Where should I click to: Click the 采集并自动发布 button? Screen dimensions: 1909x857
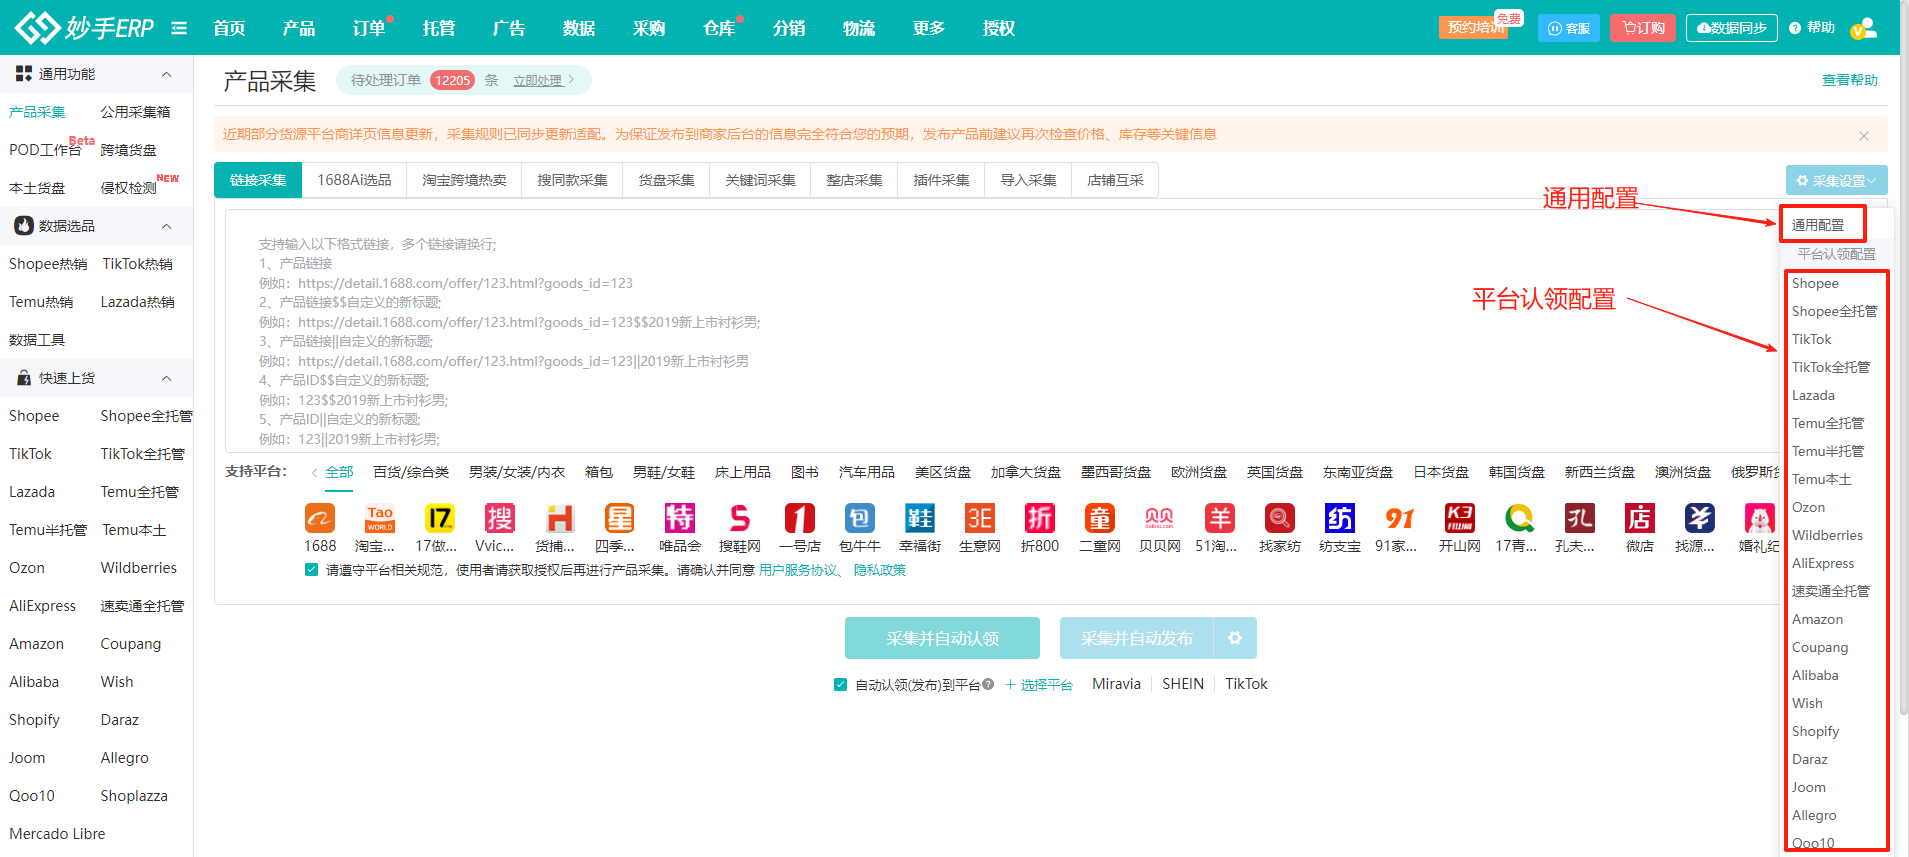click(x=1136, y=638)
